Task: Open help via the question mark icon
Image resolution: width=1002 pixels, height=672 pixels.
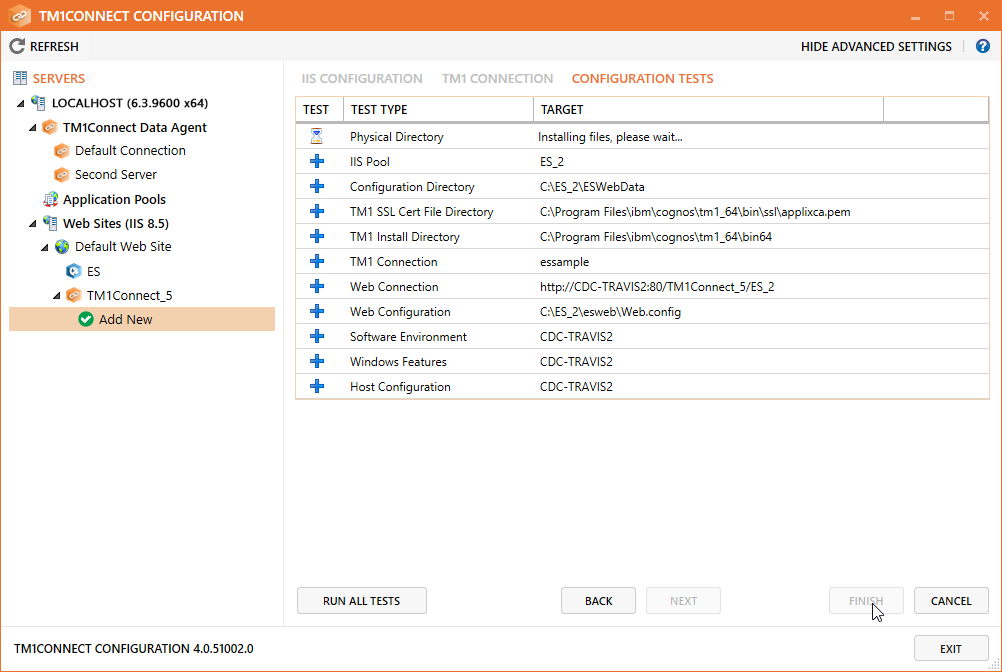Action: pyautogui.click(x=983, y=46)
